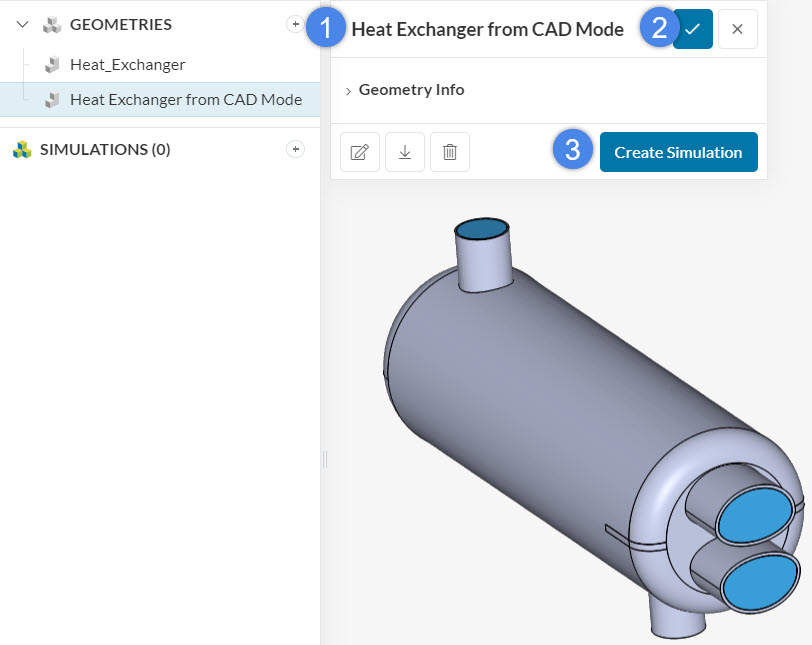Confirm the geometry name with checkmark
812x645 pixels.
tap(692, 29)
